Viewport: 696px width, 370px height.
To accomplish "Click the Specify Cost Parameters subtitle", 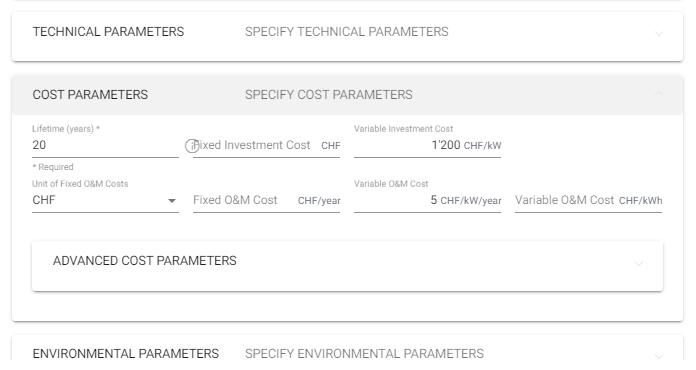I will coord(328,94).
